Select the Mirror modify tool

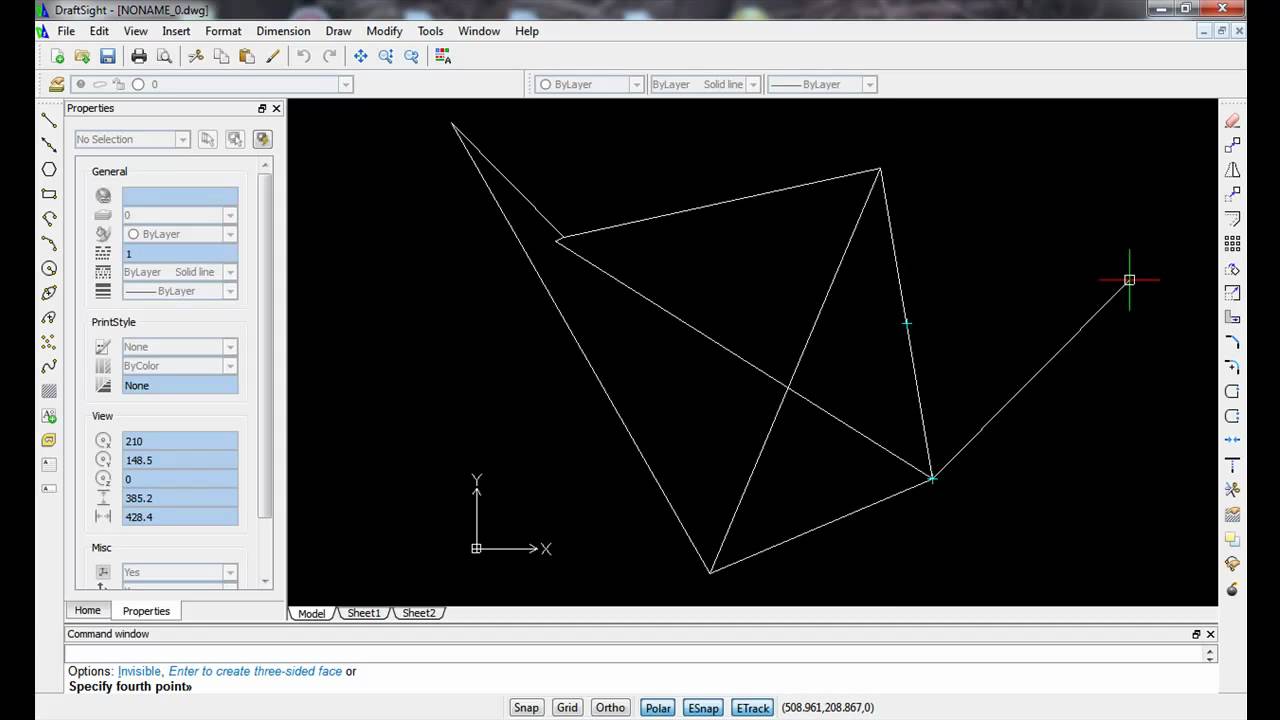[x=1232, y=170]
